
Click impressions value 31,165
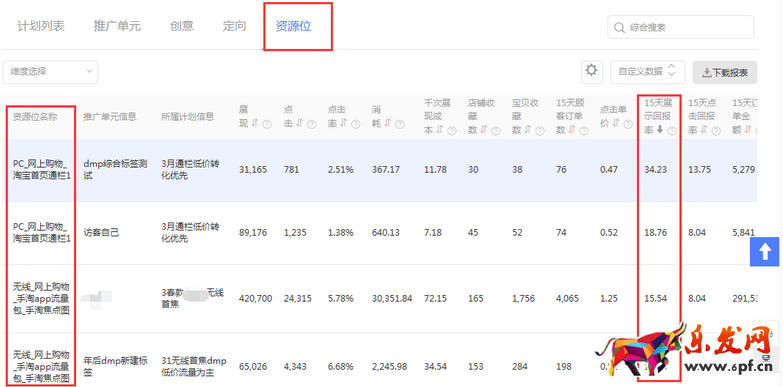253,170
